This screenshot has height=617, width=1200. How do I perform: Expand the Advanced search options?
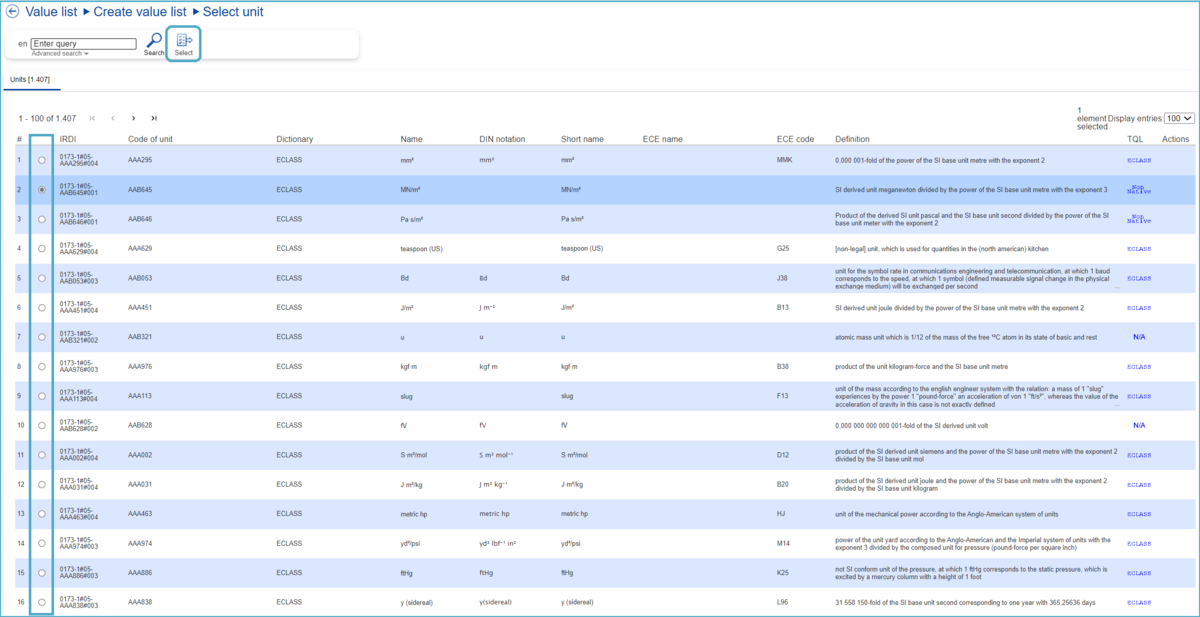[x=59, y=54]
